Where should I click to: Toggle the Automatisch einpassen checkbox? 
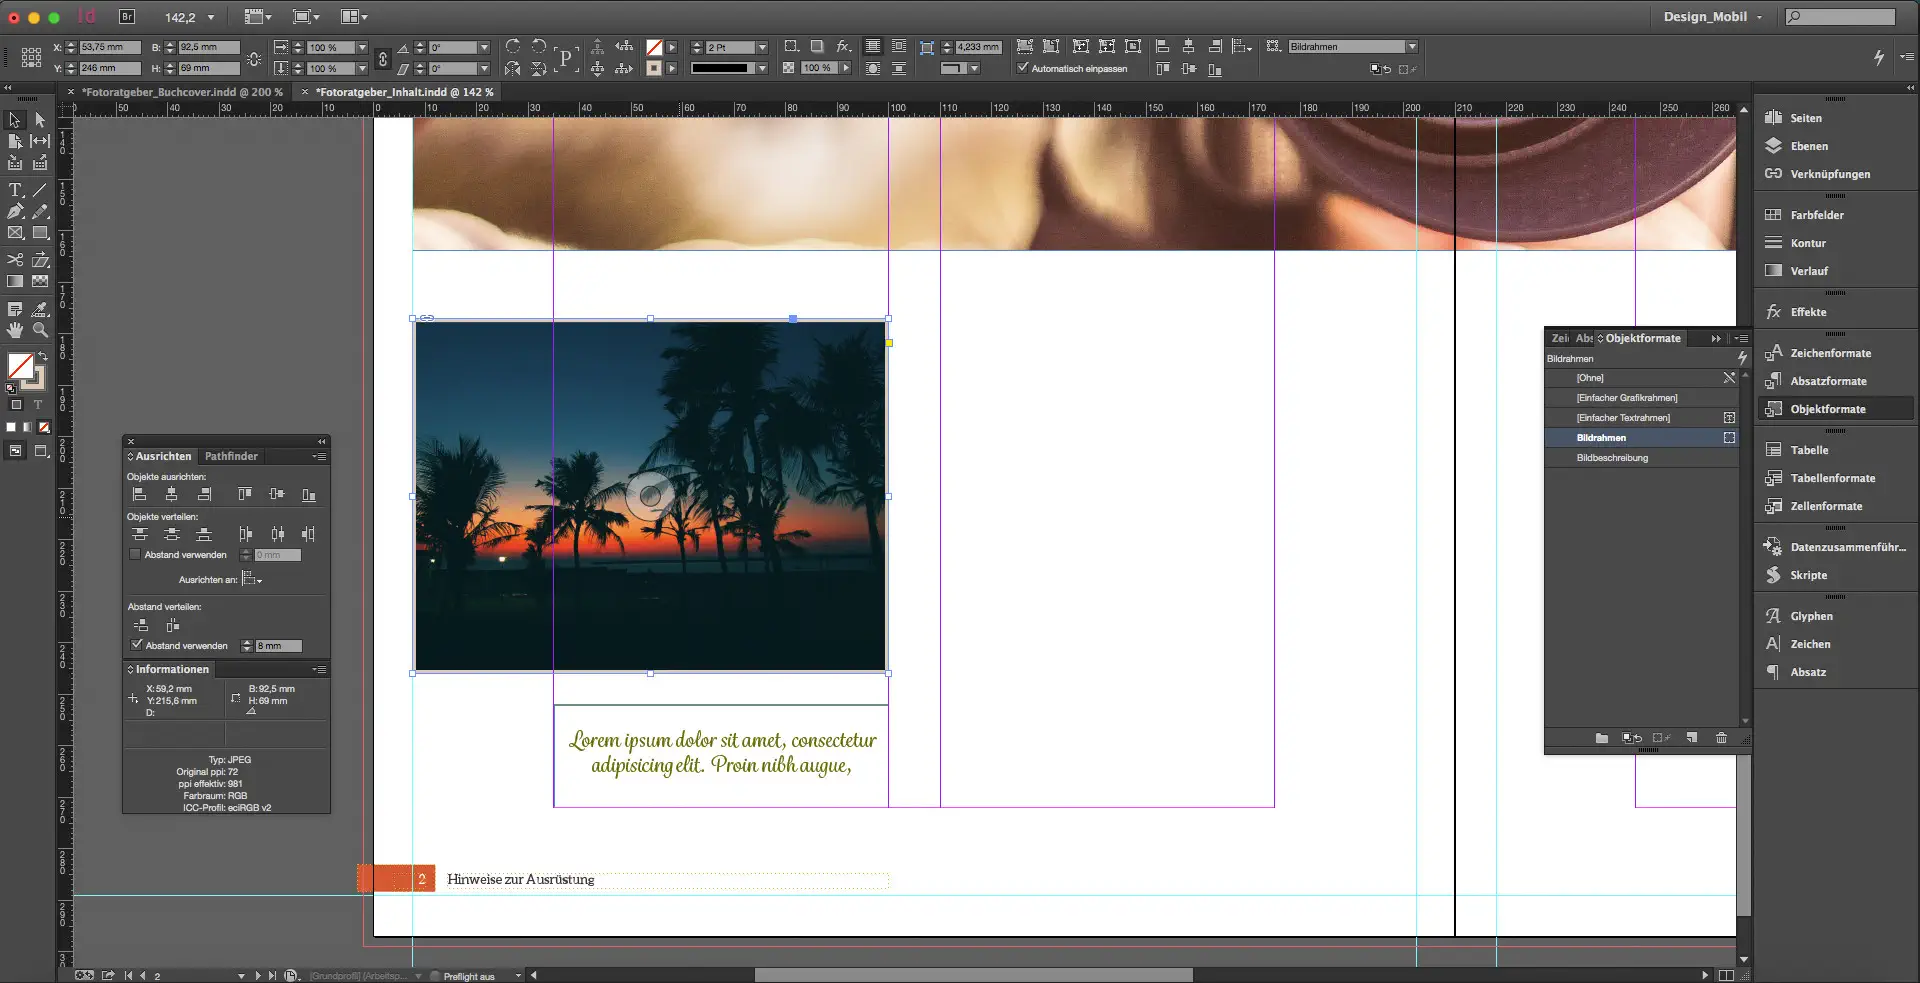tap(1023, 68)
